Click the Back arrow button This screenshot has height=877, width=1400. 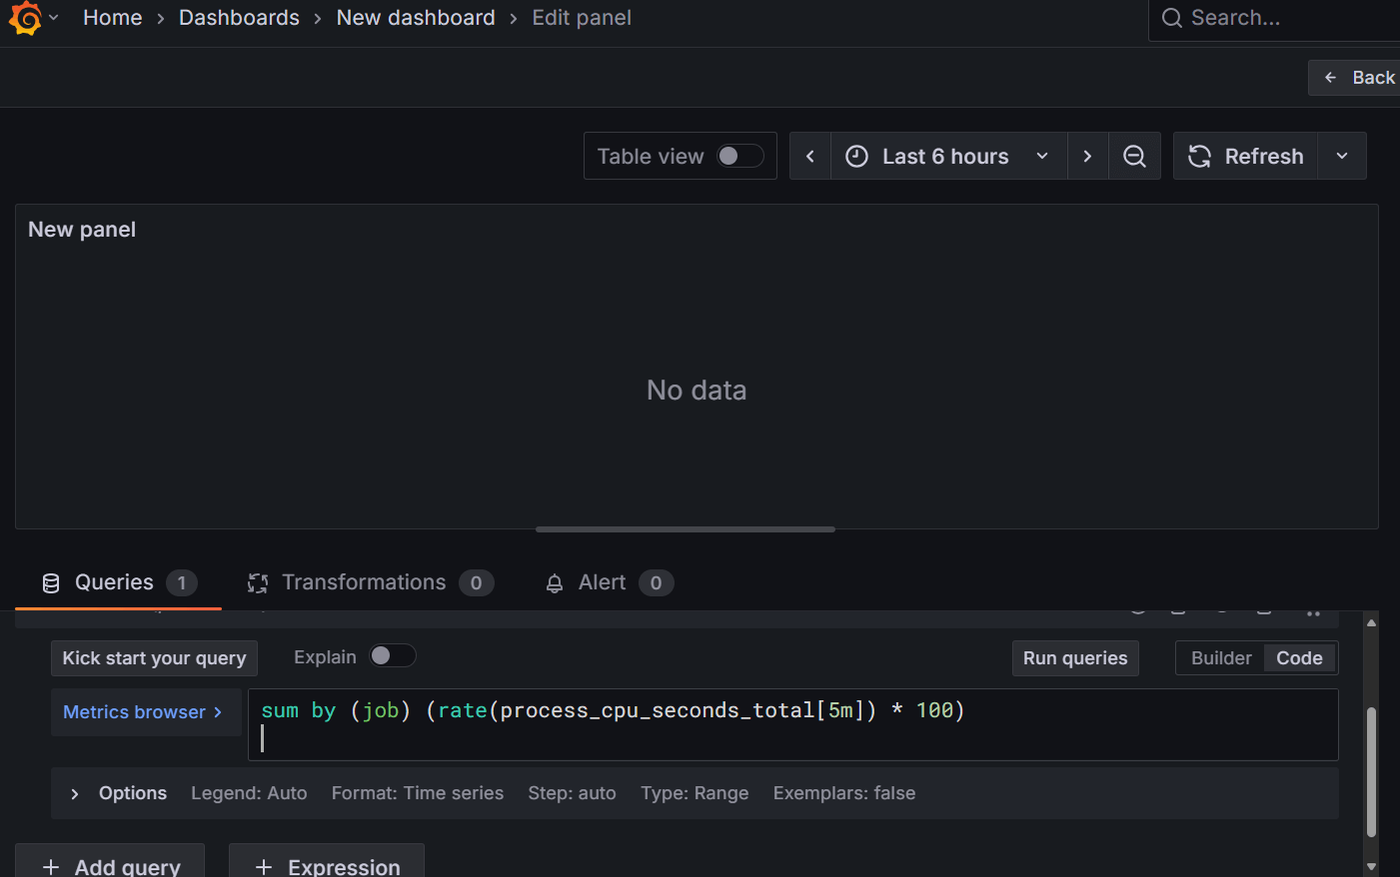pyautogui.click(x=1356, y=78)
